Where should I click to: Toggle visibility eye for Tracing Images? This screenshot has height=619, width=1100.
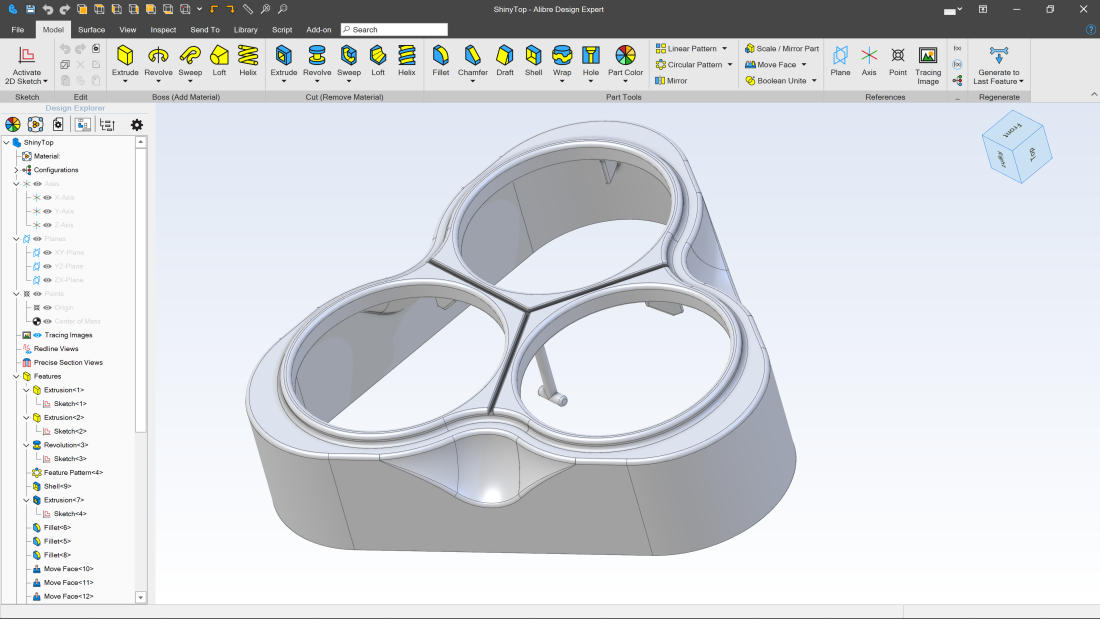click(x=37, y=335)
